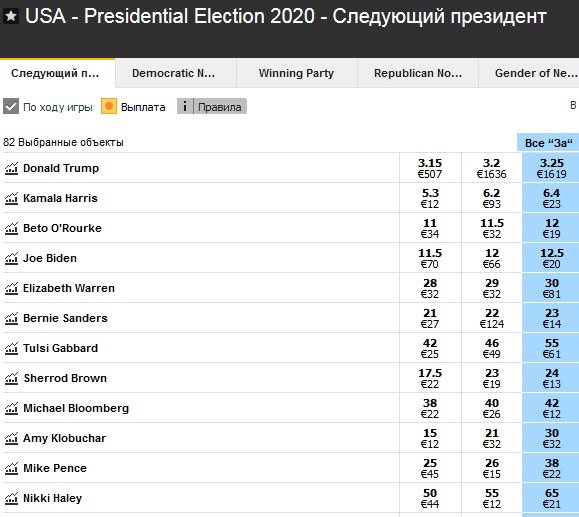Viewport: 579px width, 517px height.
Task: Open Nikki Haley graph icon
Action: [x=11, y=498]
